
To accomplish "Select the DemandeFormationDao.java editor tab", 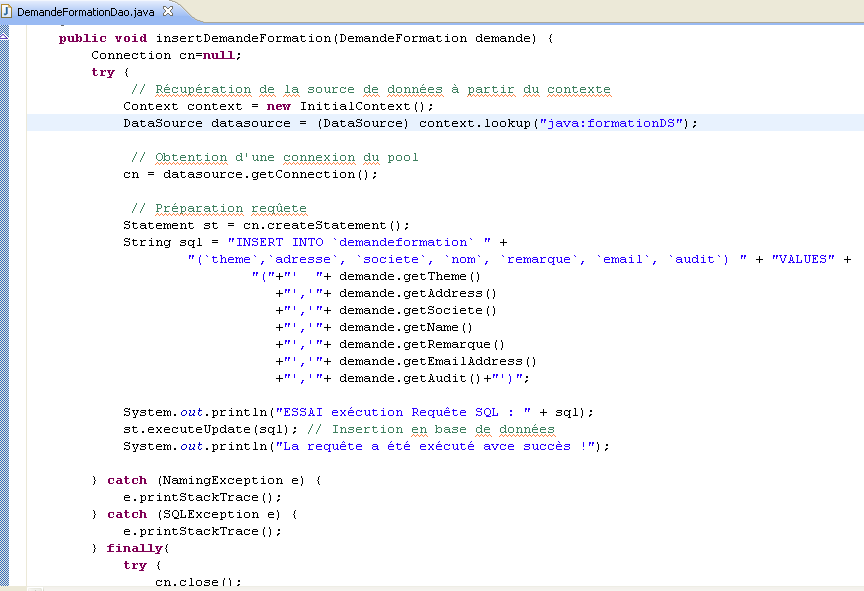I will coord(86,12).
